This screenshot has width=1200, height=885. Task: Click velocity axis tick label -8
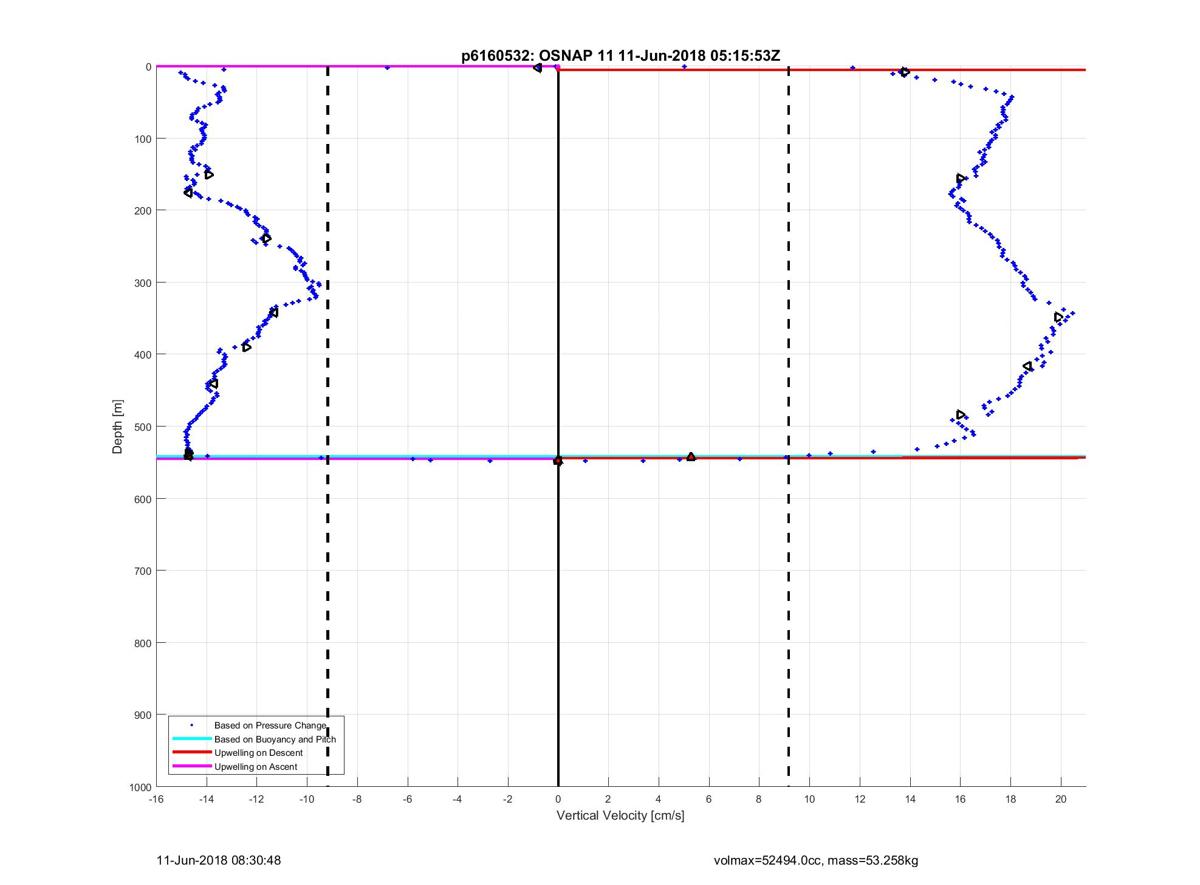(x=357, y=799)
